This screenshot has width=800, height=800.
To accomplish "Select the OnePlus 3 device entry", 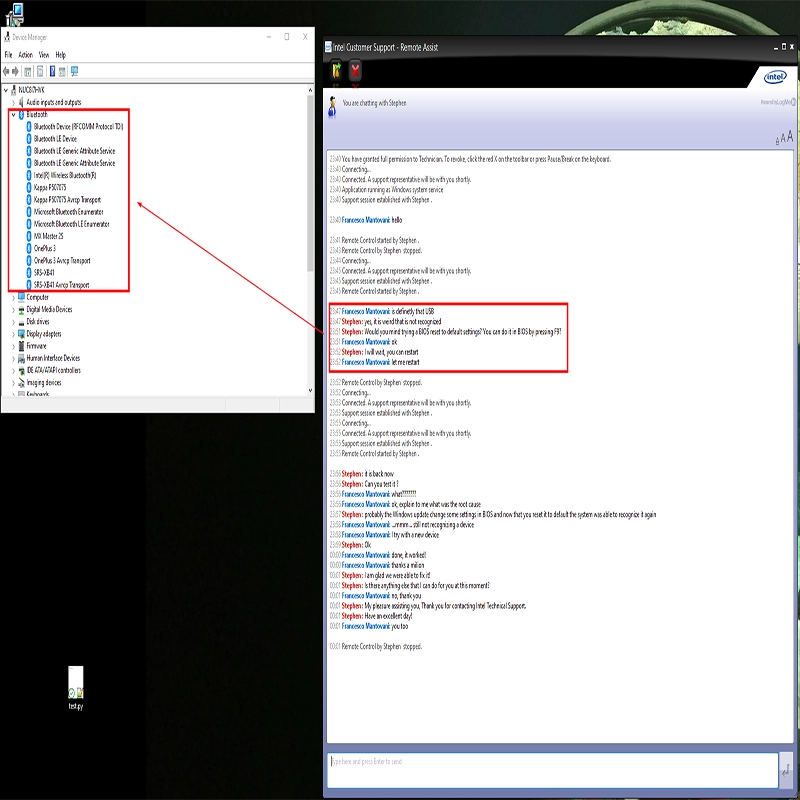I will (45, 248).
